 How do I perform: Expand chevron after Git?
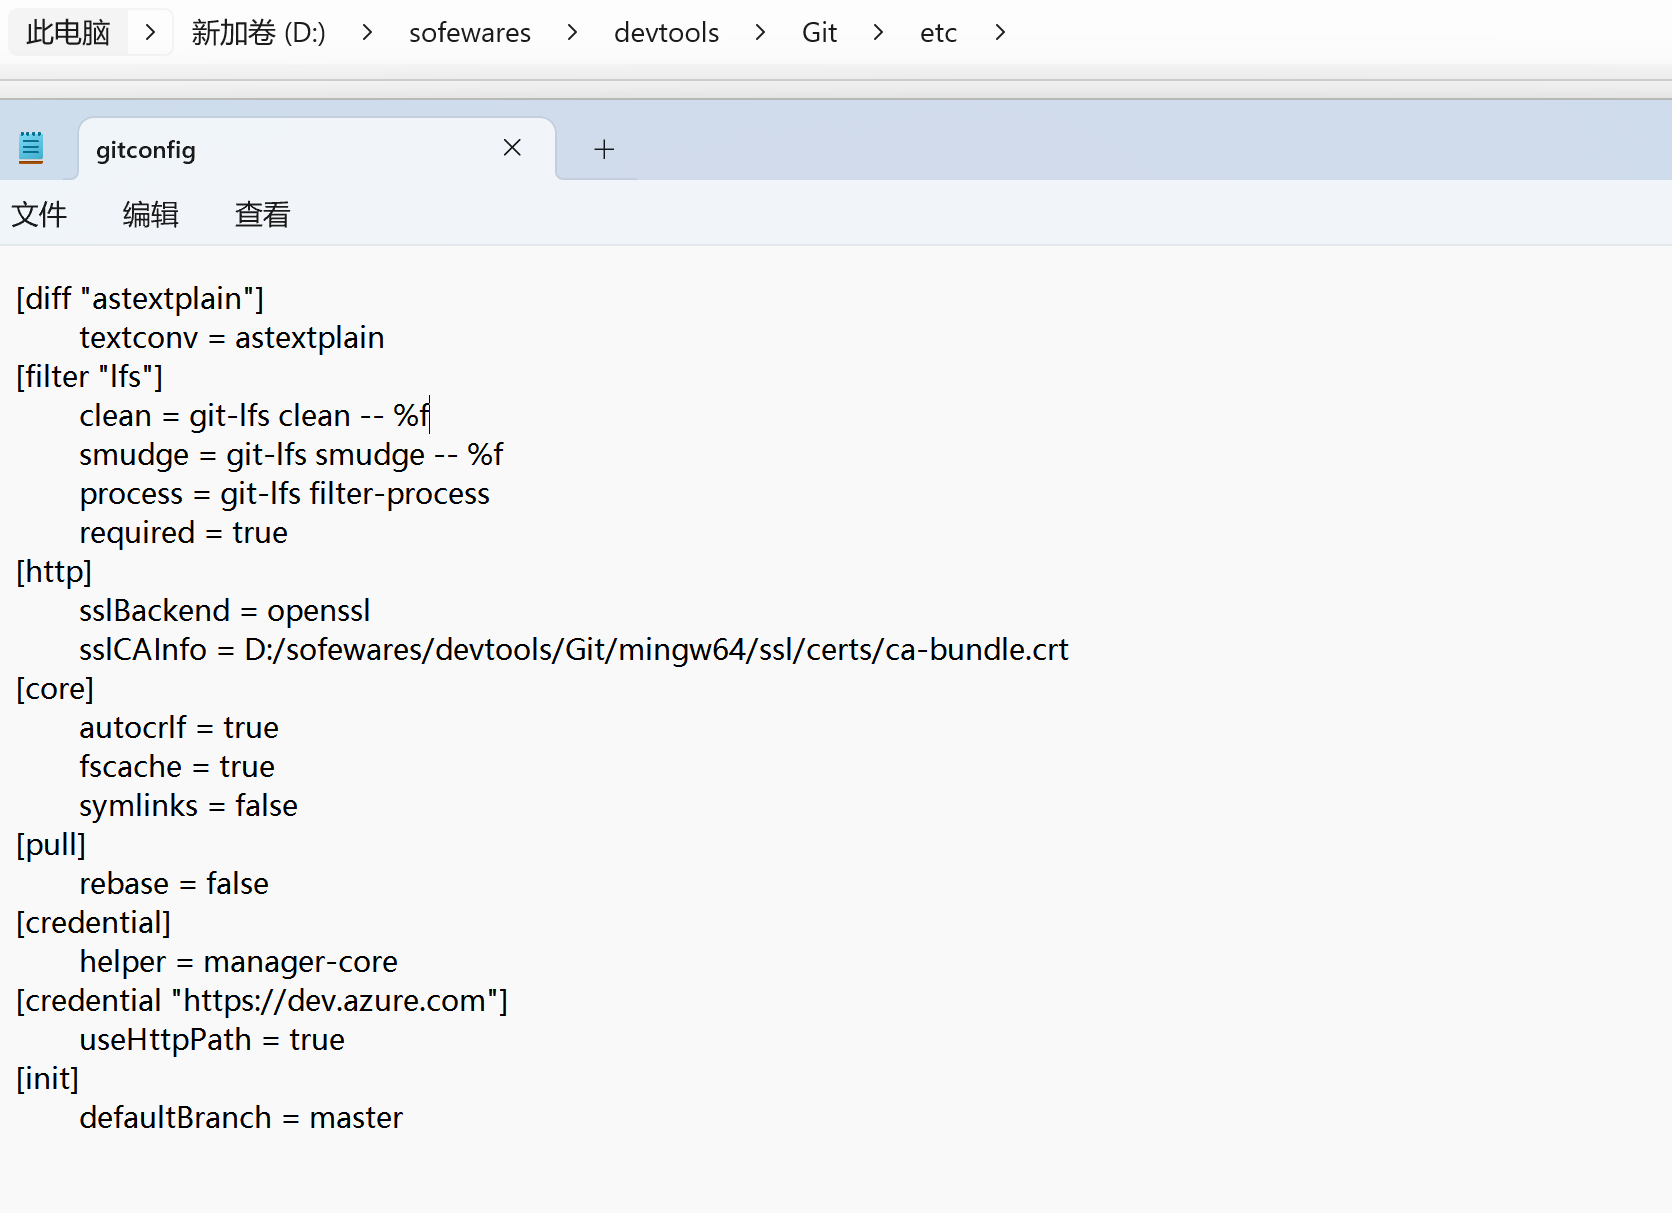(879, 32)
